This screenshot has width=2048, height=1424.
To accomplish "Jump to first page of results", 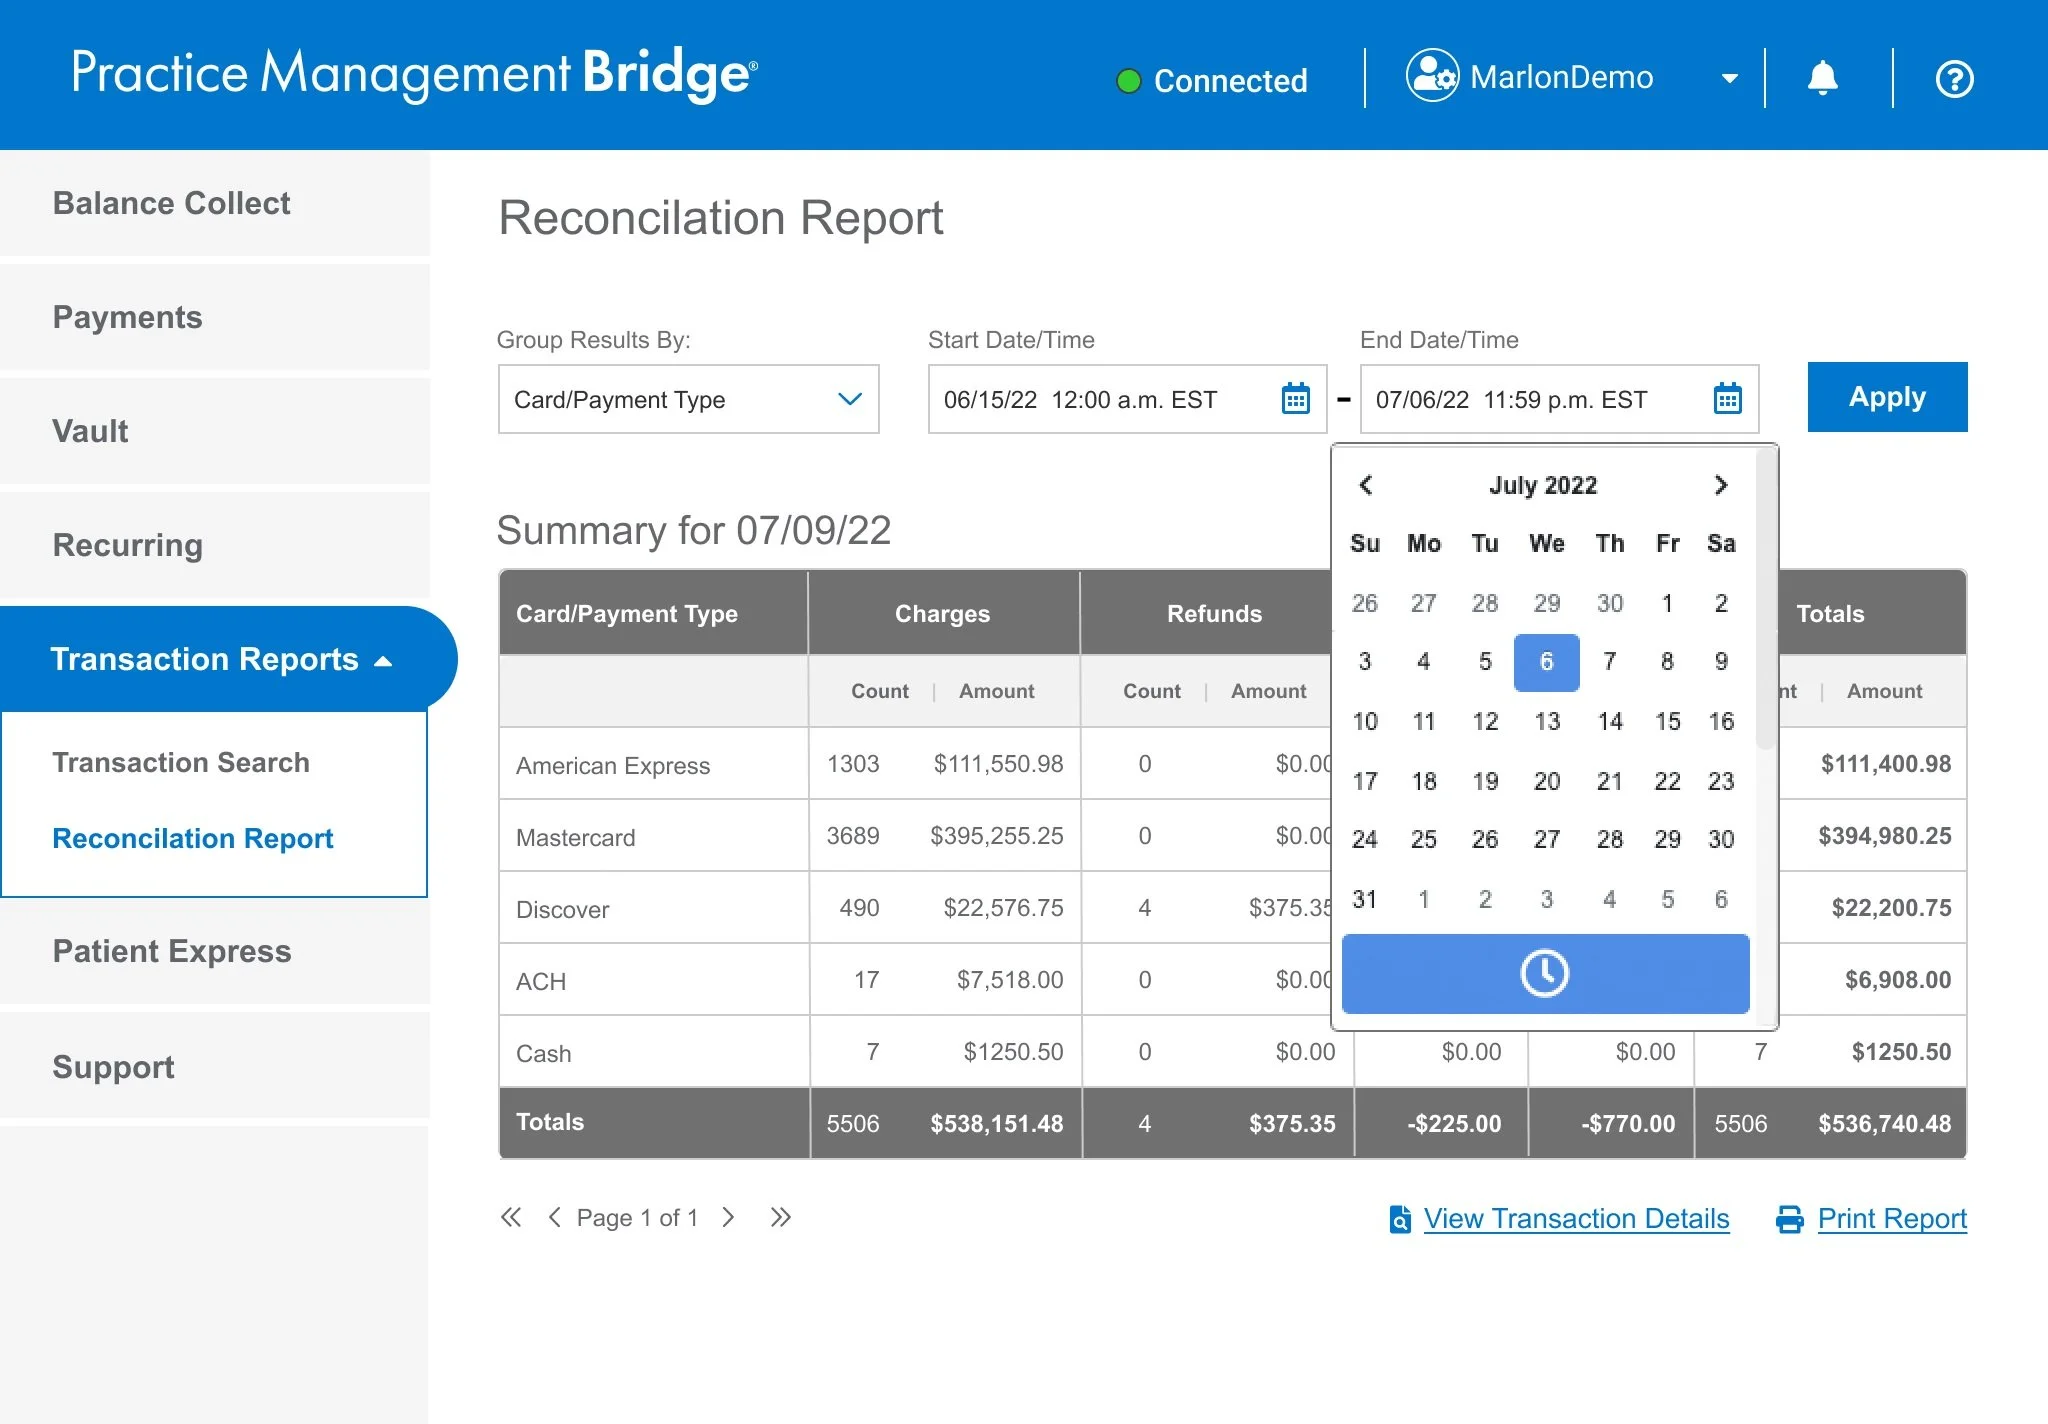I will (x=511, y=1217).
